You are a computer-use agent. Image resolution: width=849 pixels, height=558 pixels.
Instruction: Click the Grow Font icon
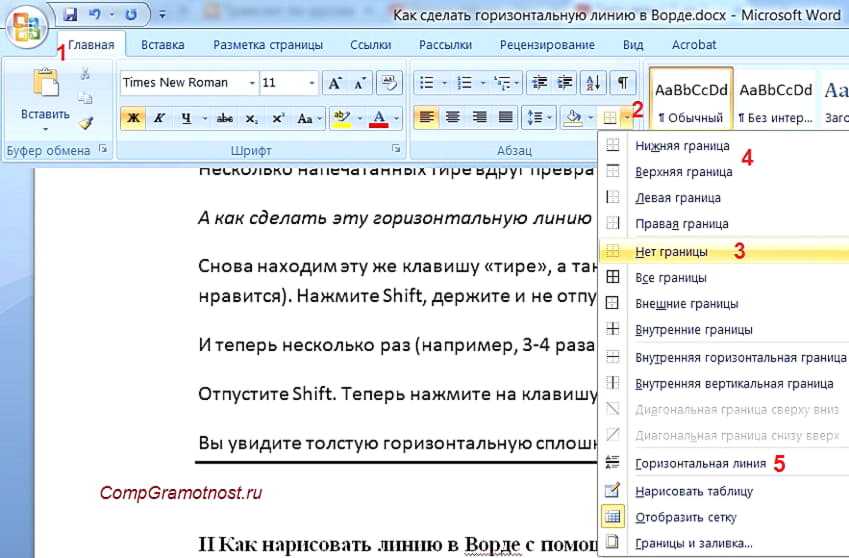[335, 83]
